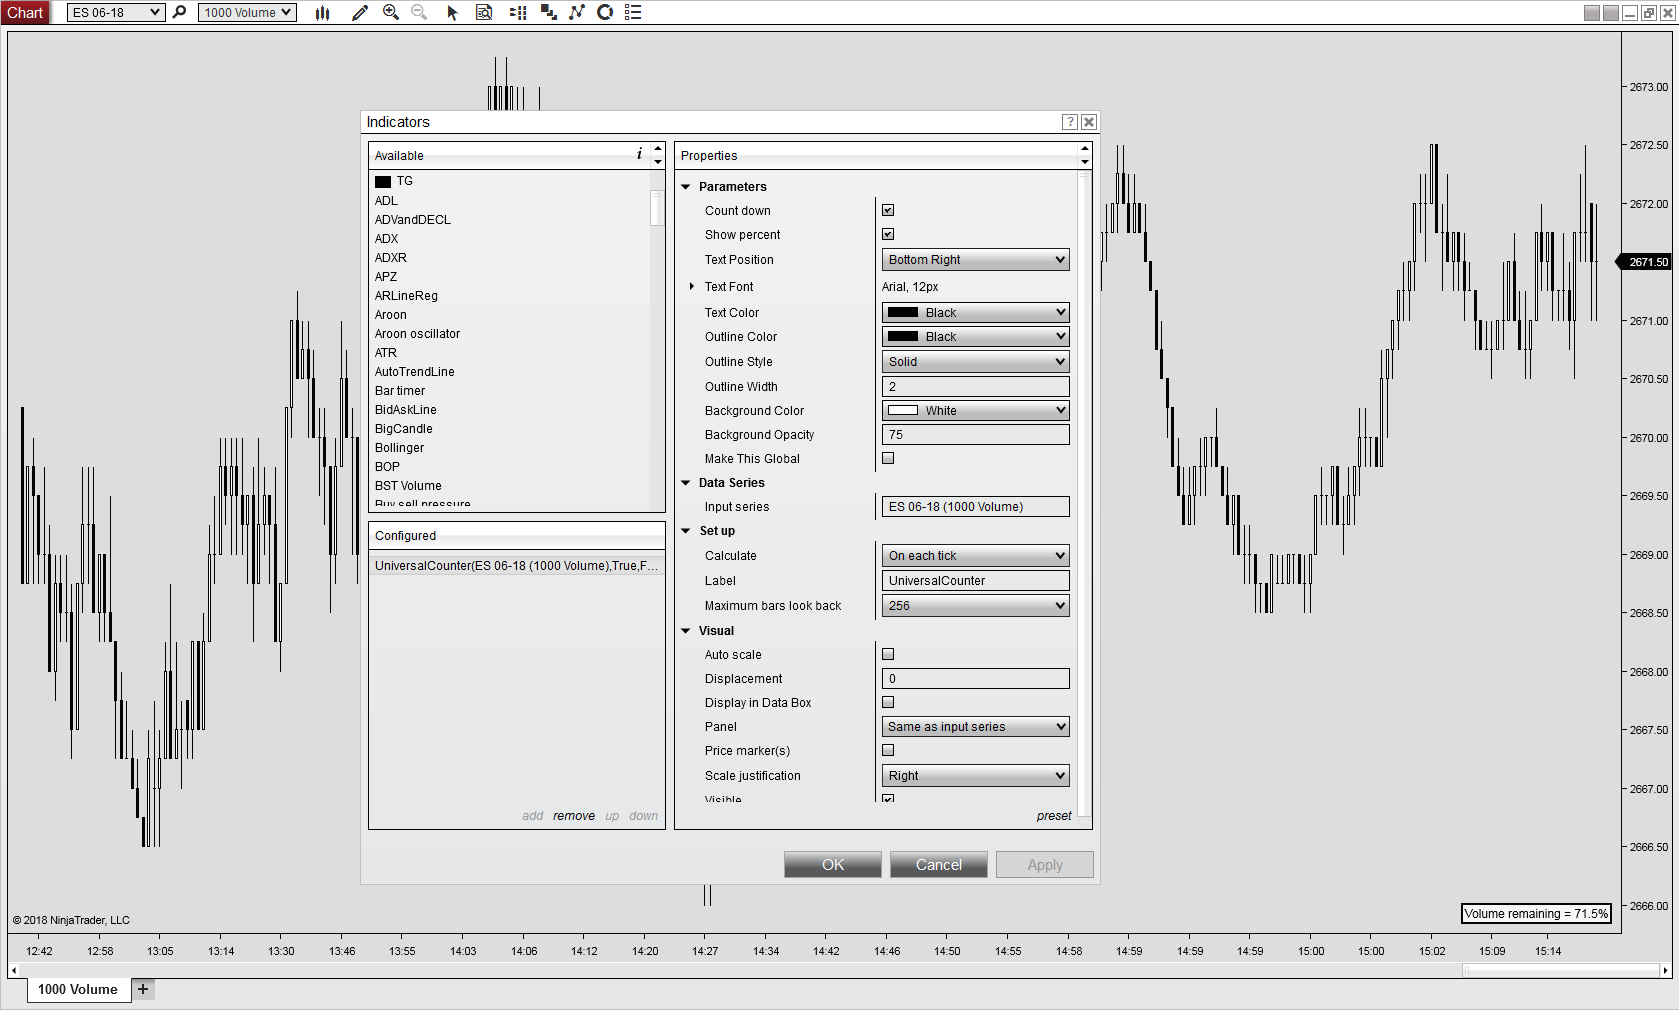Open the Outline Style dropdown
This screenshot has height=1010, width=1679.
976,362
